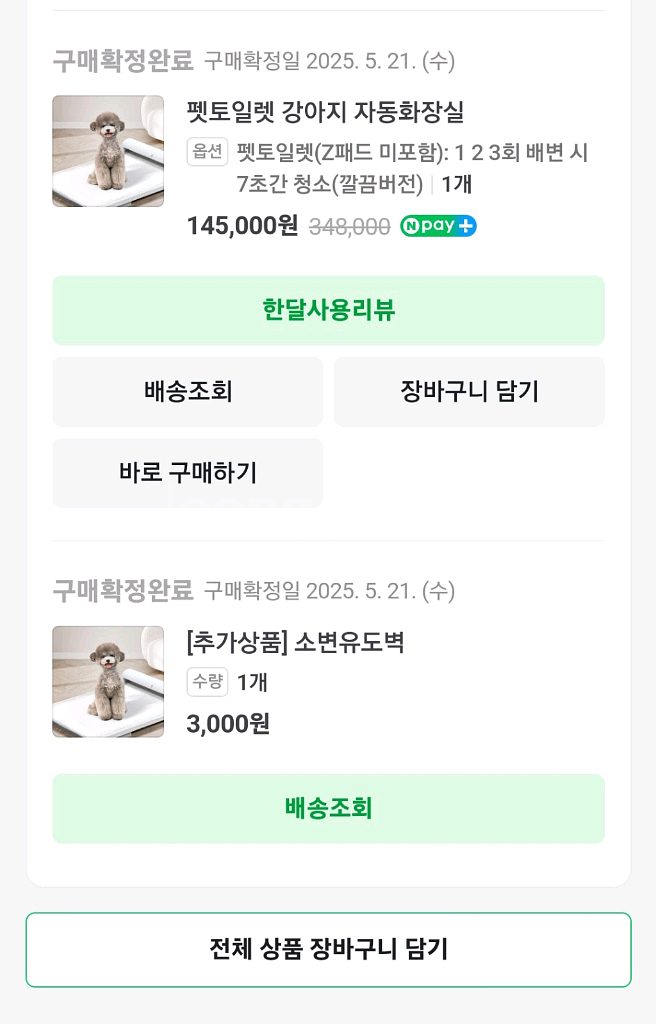Tap 구매확정완료 status above 펫토일렛 item

tap(122, 61)
